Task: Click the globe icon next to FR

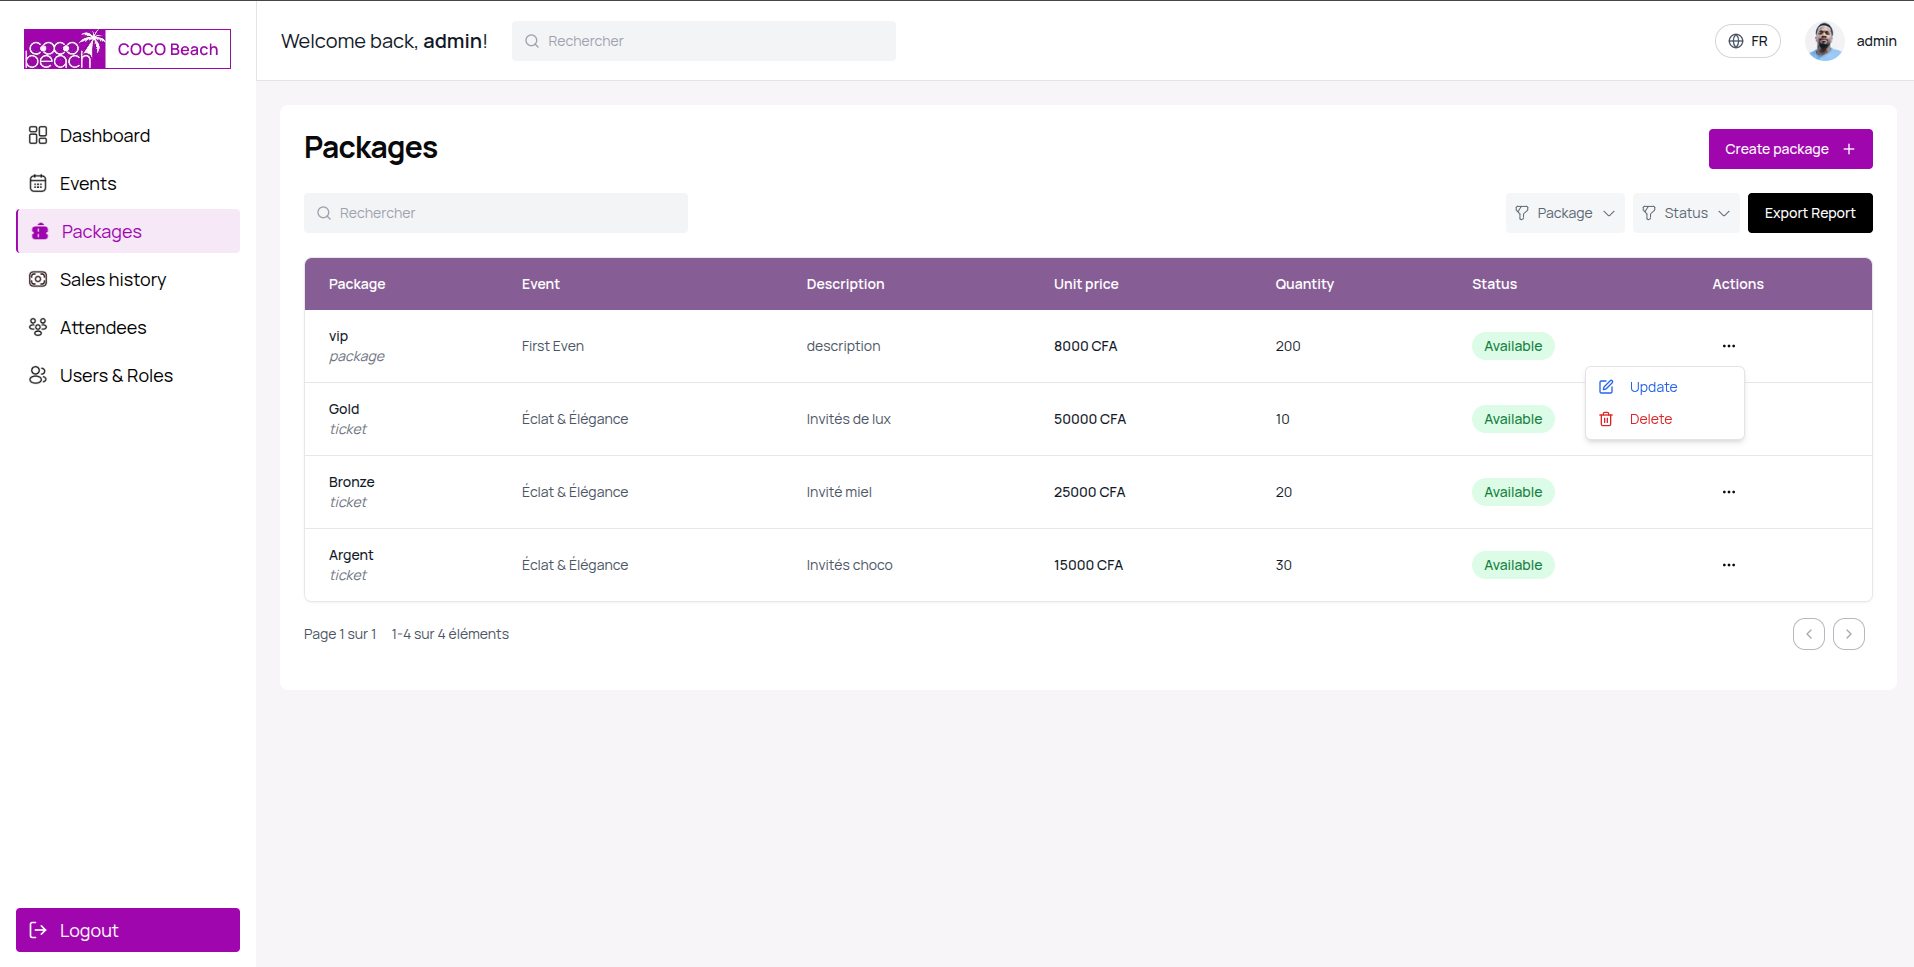Action: click(1735, 41)
